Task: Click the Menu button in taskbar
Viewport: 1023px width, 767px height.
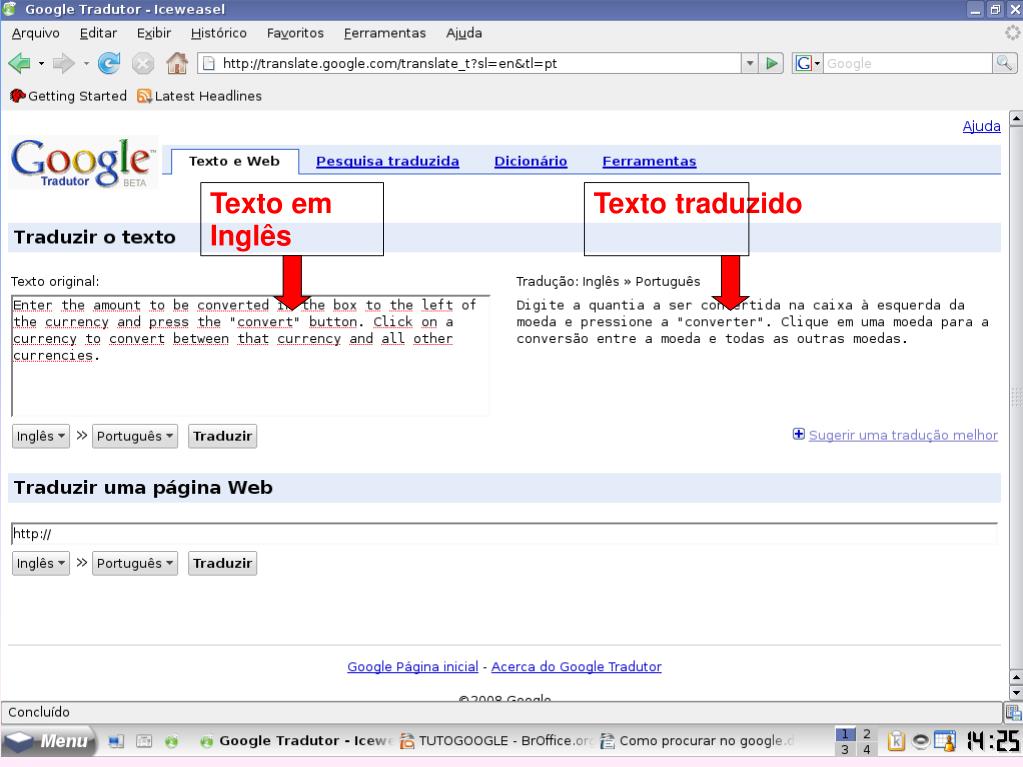Action: point(48,742)
